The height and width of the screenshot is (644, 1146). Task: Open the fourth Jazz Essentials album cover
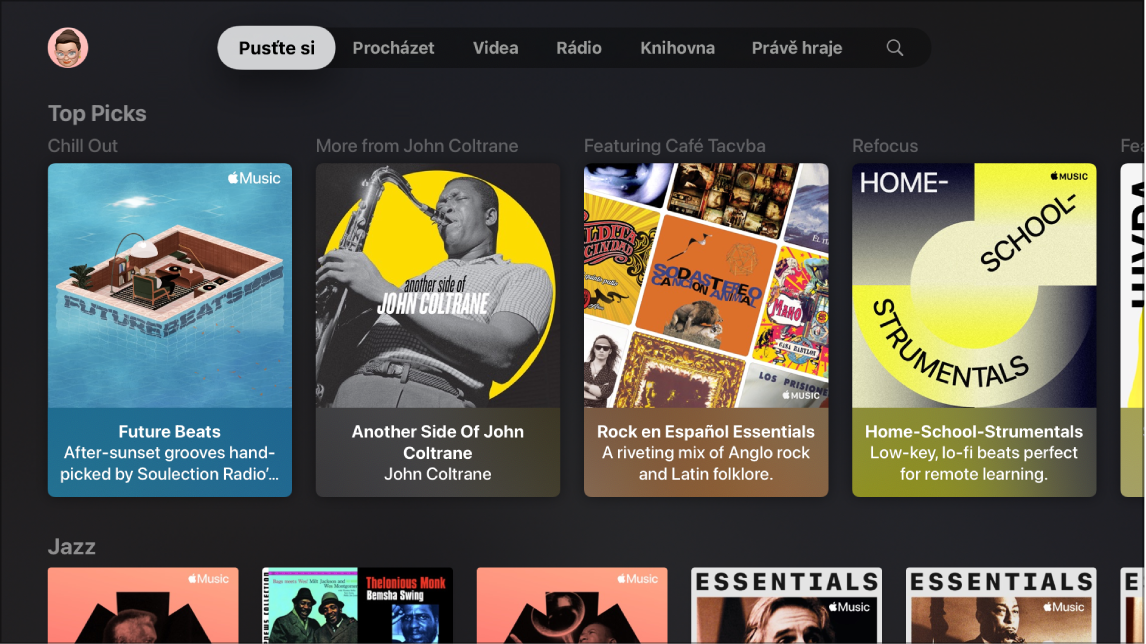pos(786,606)
